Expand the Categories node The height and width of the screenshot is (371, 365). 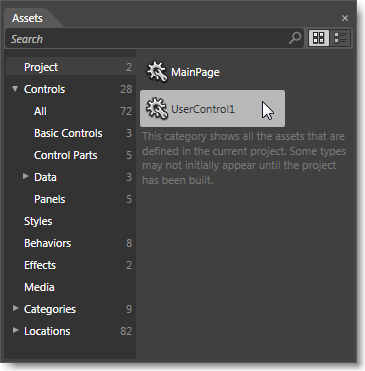(15, 308)
